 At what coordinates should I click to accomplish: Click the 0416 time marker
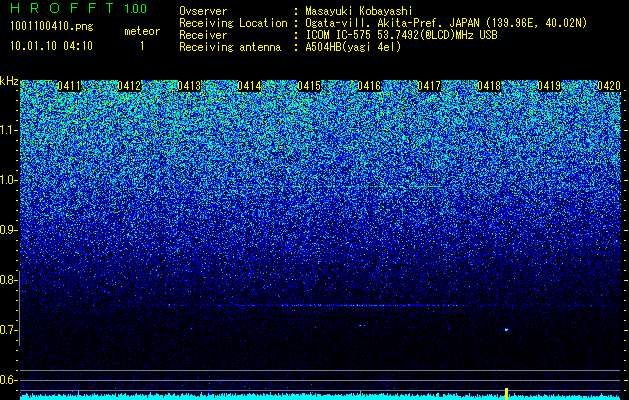pos(369,86)
